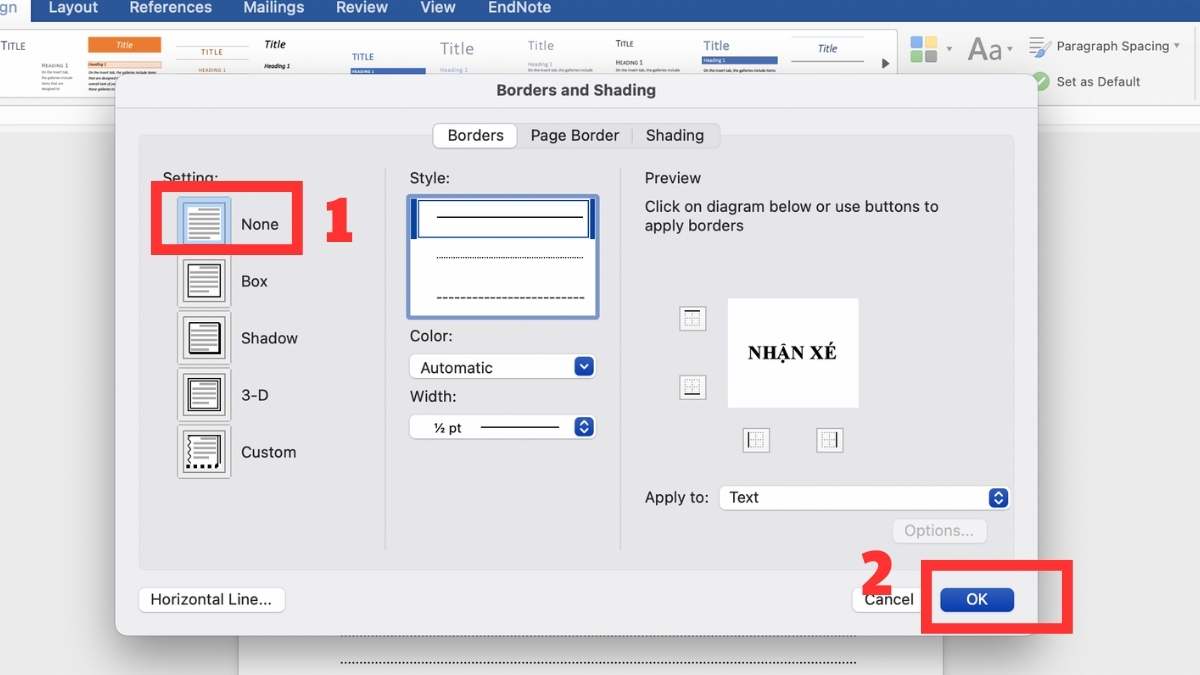1200x675 pixels.
Task: Select the 3-D border setting icon
Action: click(204, 395)
